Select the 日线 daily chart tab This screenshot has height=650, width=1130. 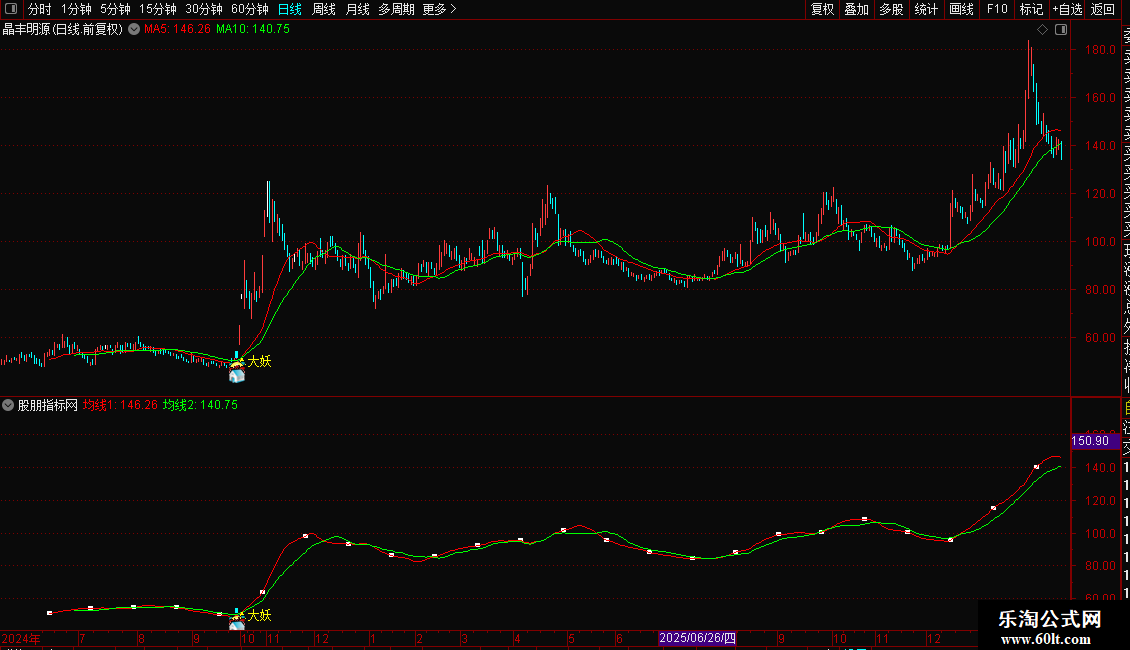(x=290, y=9)
